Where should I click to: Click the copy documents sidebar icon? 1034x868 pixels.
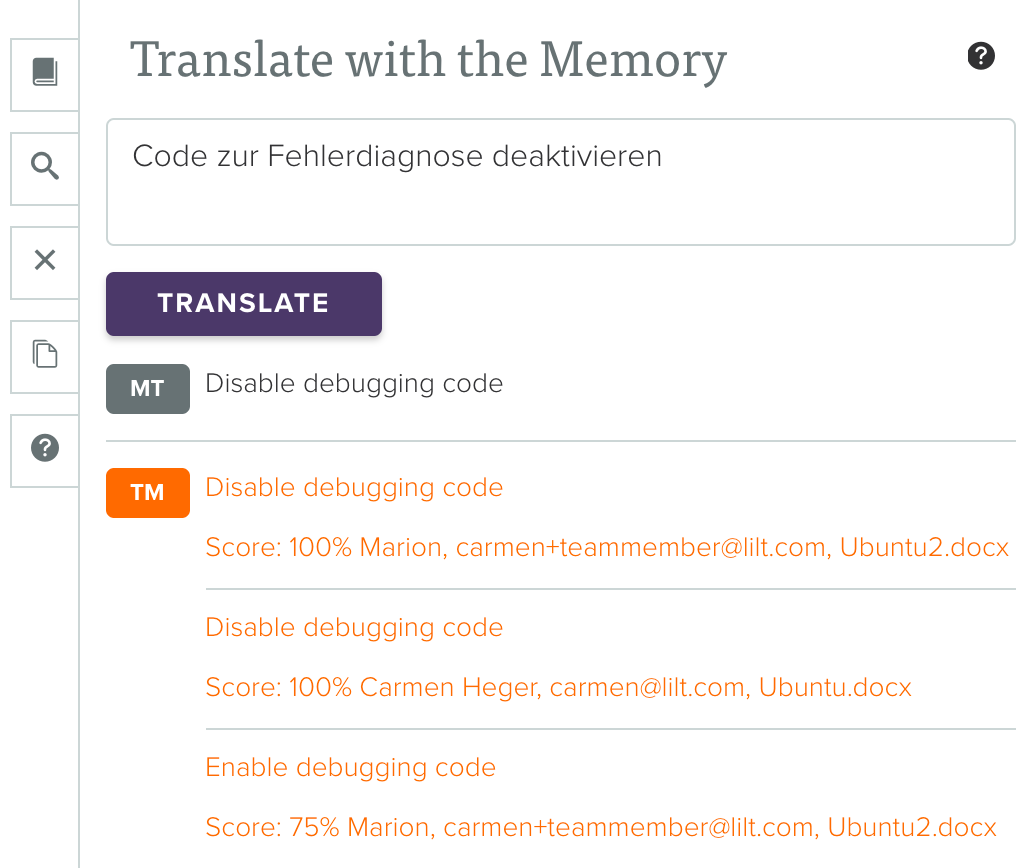[45, 354]
